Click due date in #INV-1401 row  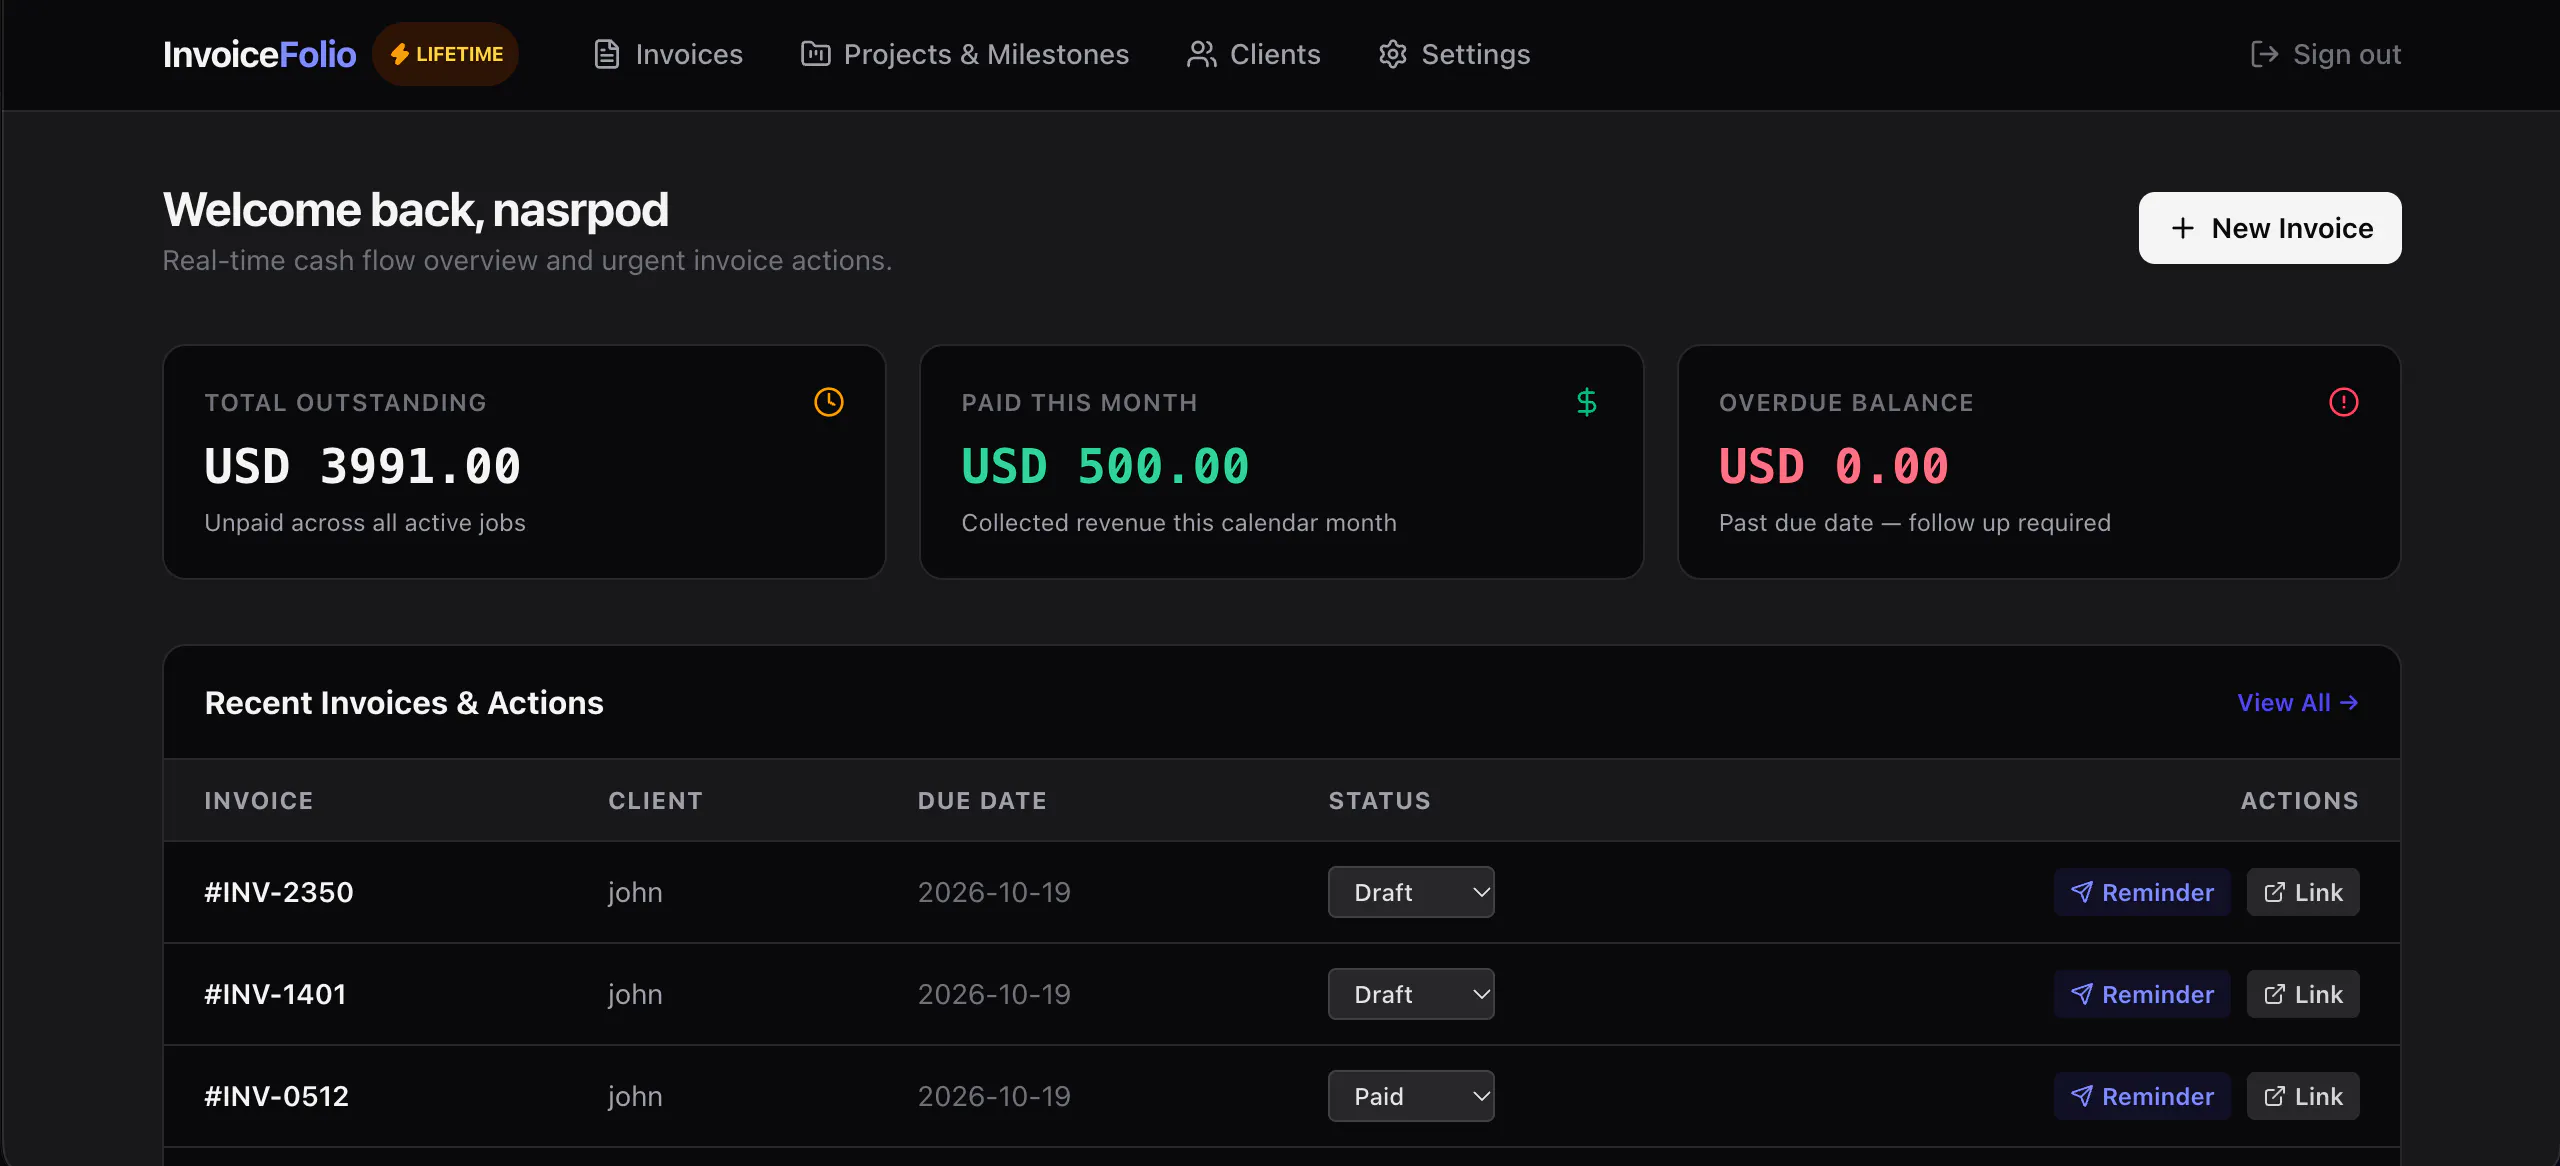tap(994, 994)
